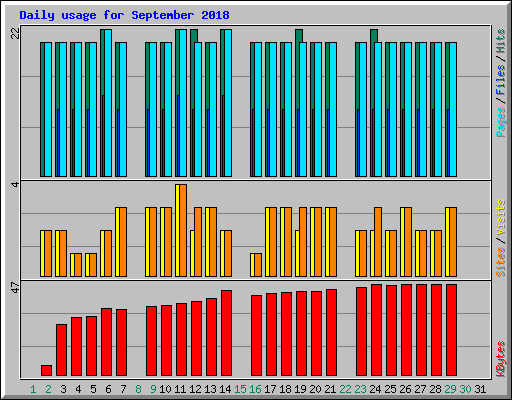Click the 'Visits' legend label
This screenshot has width=512, height=400.
[500, 218]
